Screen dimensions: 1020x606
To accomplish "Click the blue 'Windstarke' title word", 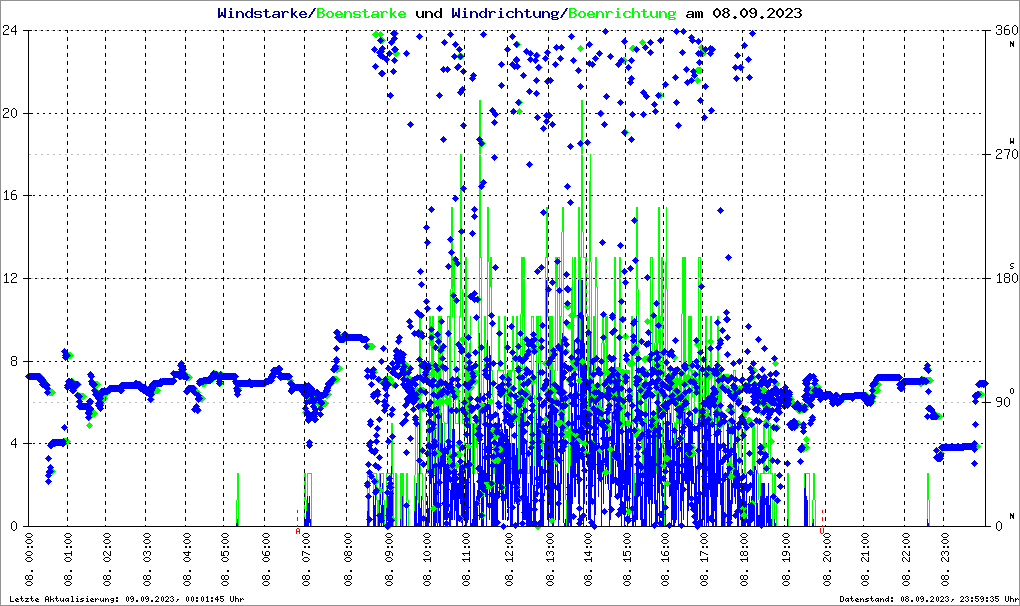I will point(262,13).
